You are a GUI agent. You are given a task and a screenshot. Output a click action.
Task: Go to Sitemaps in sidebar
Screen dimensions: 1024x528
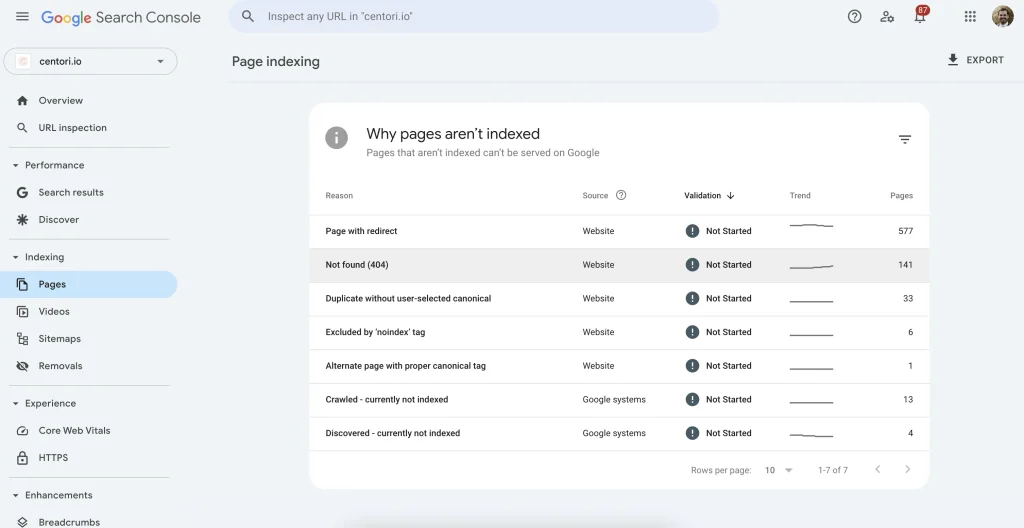point(59,339)
